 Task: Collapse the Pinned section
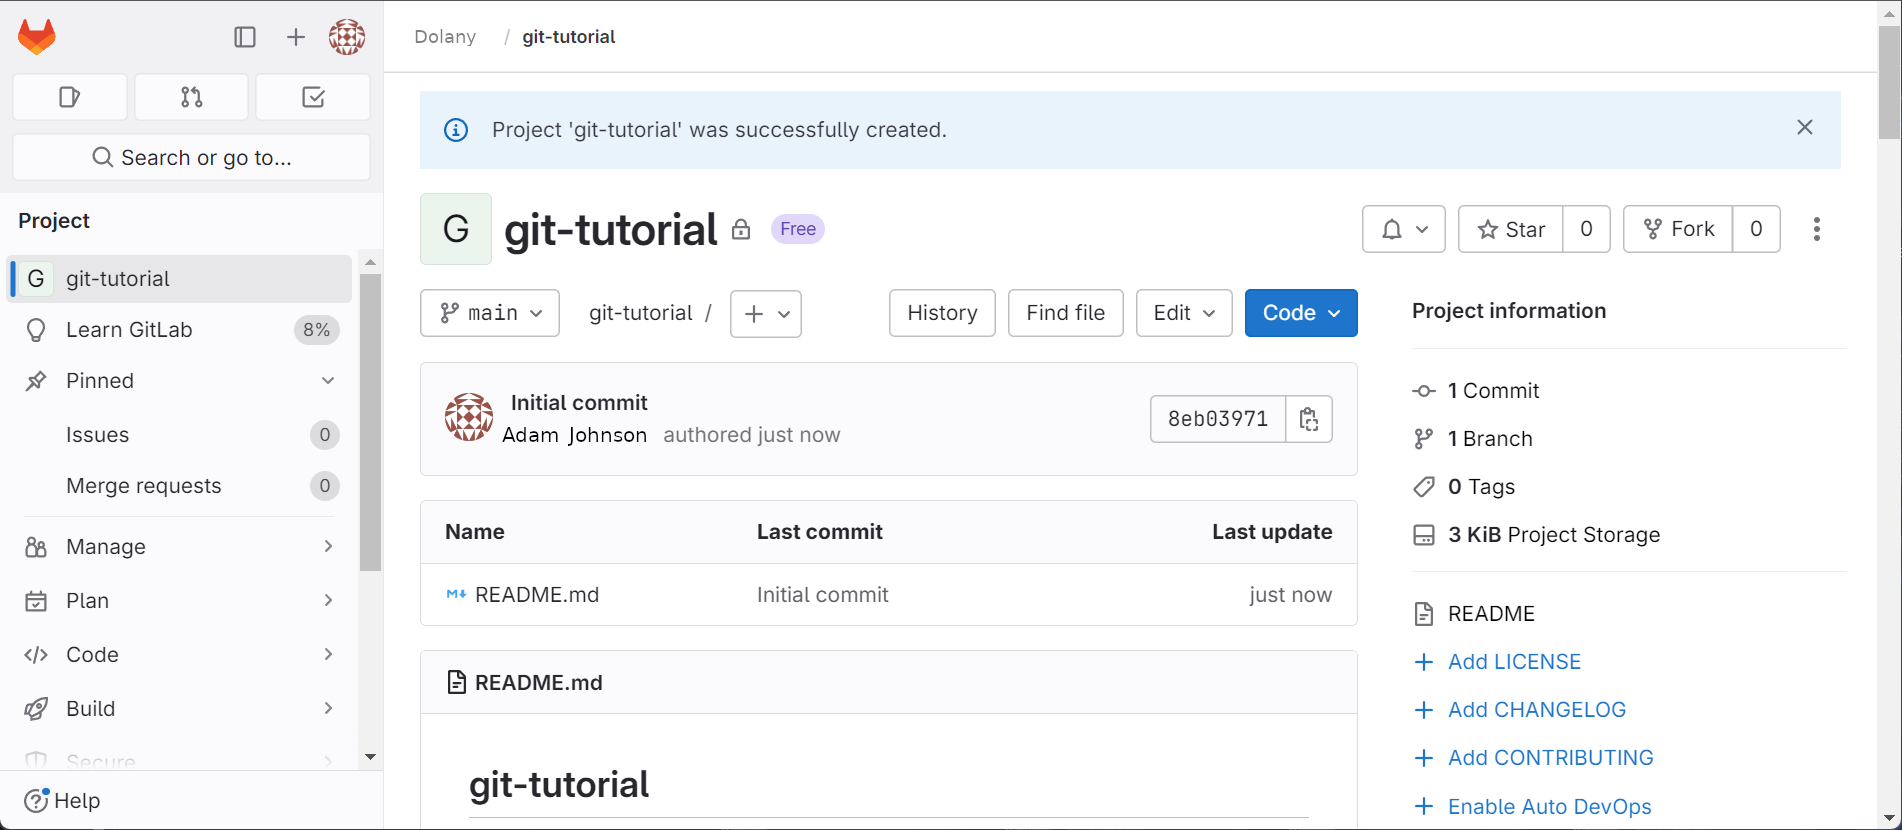coord(181,381)
